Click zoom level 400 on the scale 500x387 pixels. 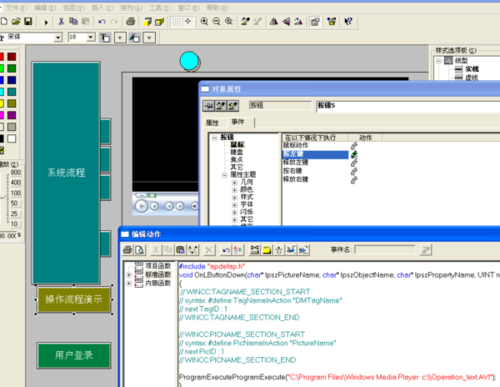tap(16, 183)
